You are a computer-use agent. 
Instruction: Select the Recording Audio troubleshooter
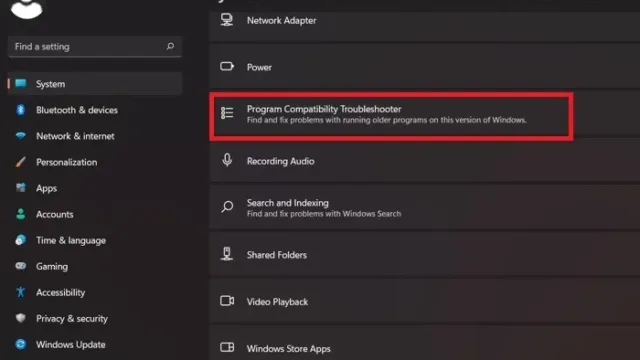tap(424, 161)
